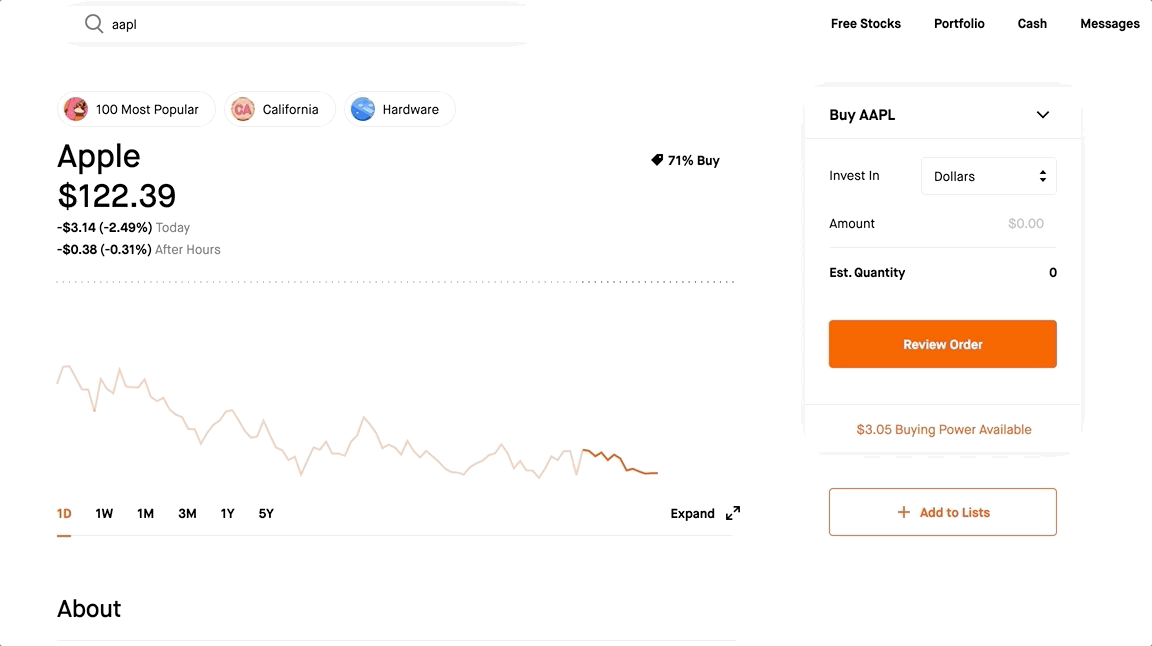Screen dimensions: 1152x646
Task: Open the Invest In Dollars dropdown
Action: click(x=988, y=176)
